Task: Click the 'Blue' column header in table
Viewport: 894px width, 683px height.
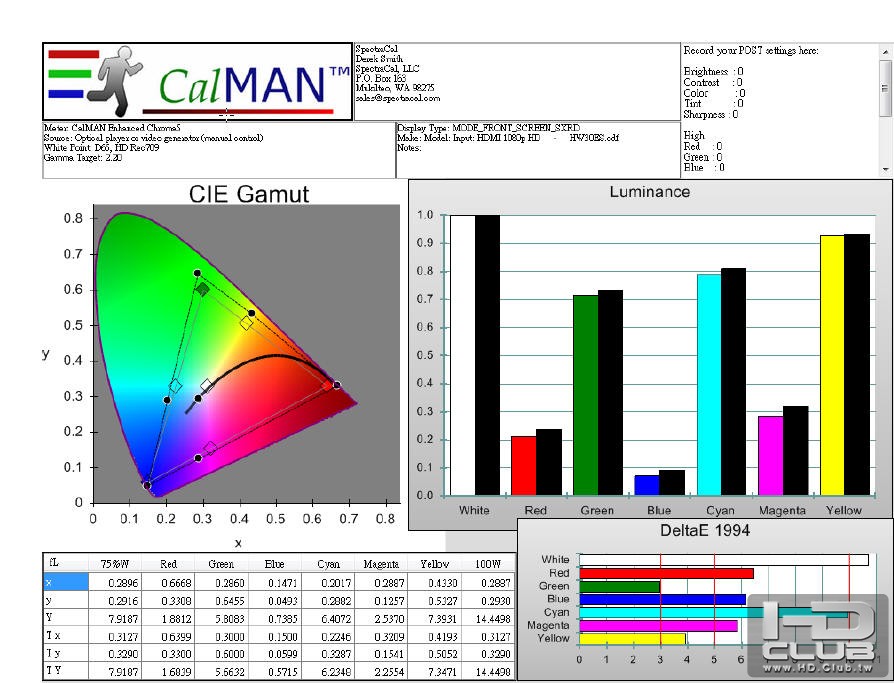Action: tap(274, 563)
